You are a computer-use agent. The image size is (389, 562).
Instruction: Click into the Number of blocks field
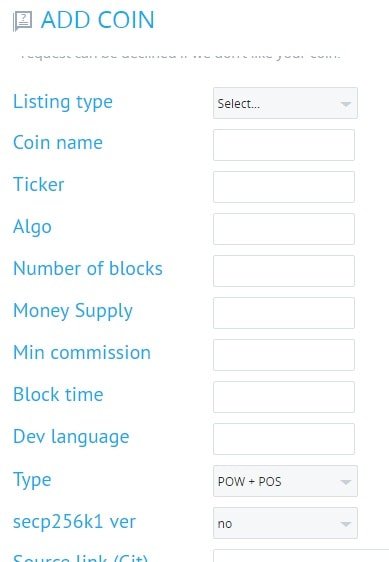[x=284, y=271]
